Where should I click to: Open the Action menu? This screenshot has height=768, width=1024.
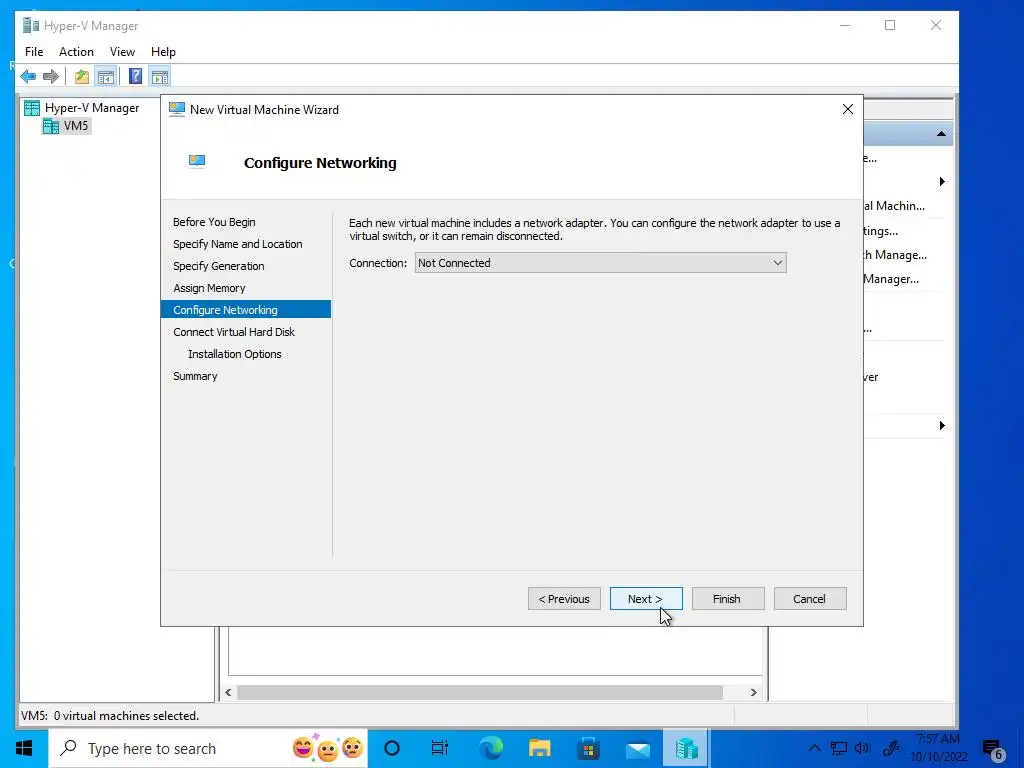point(76,52)
